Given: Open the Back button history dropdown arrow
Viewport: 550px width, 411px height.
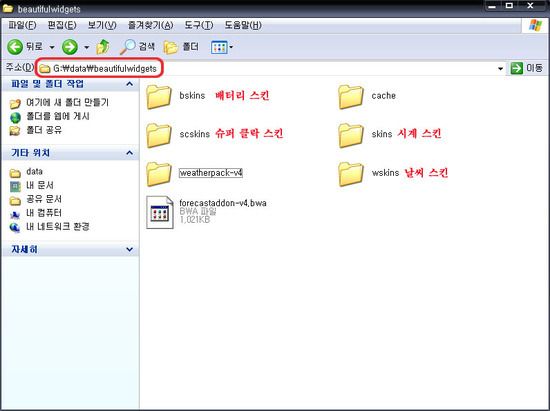Looking at the screenshot, I should pyautogui.click(x=52, y=47).
